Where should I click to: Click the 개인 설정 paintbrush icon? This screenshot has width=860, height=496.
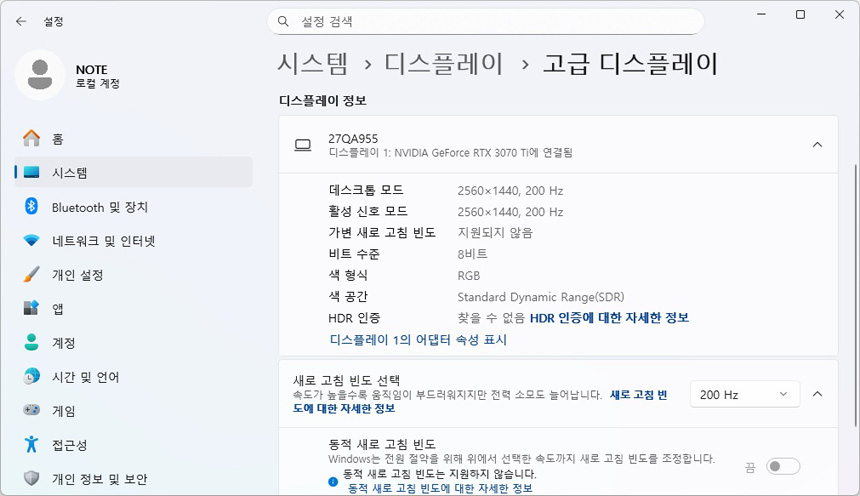32,275
